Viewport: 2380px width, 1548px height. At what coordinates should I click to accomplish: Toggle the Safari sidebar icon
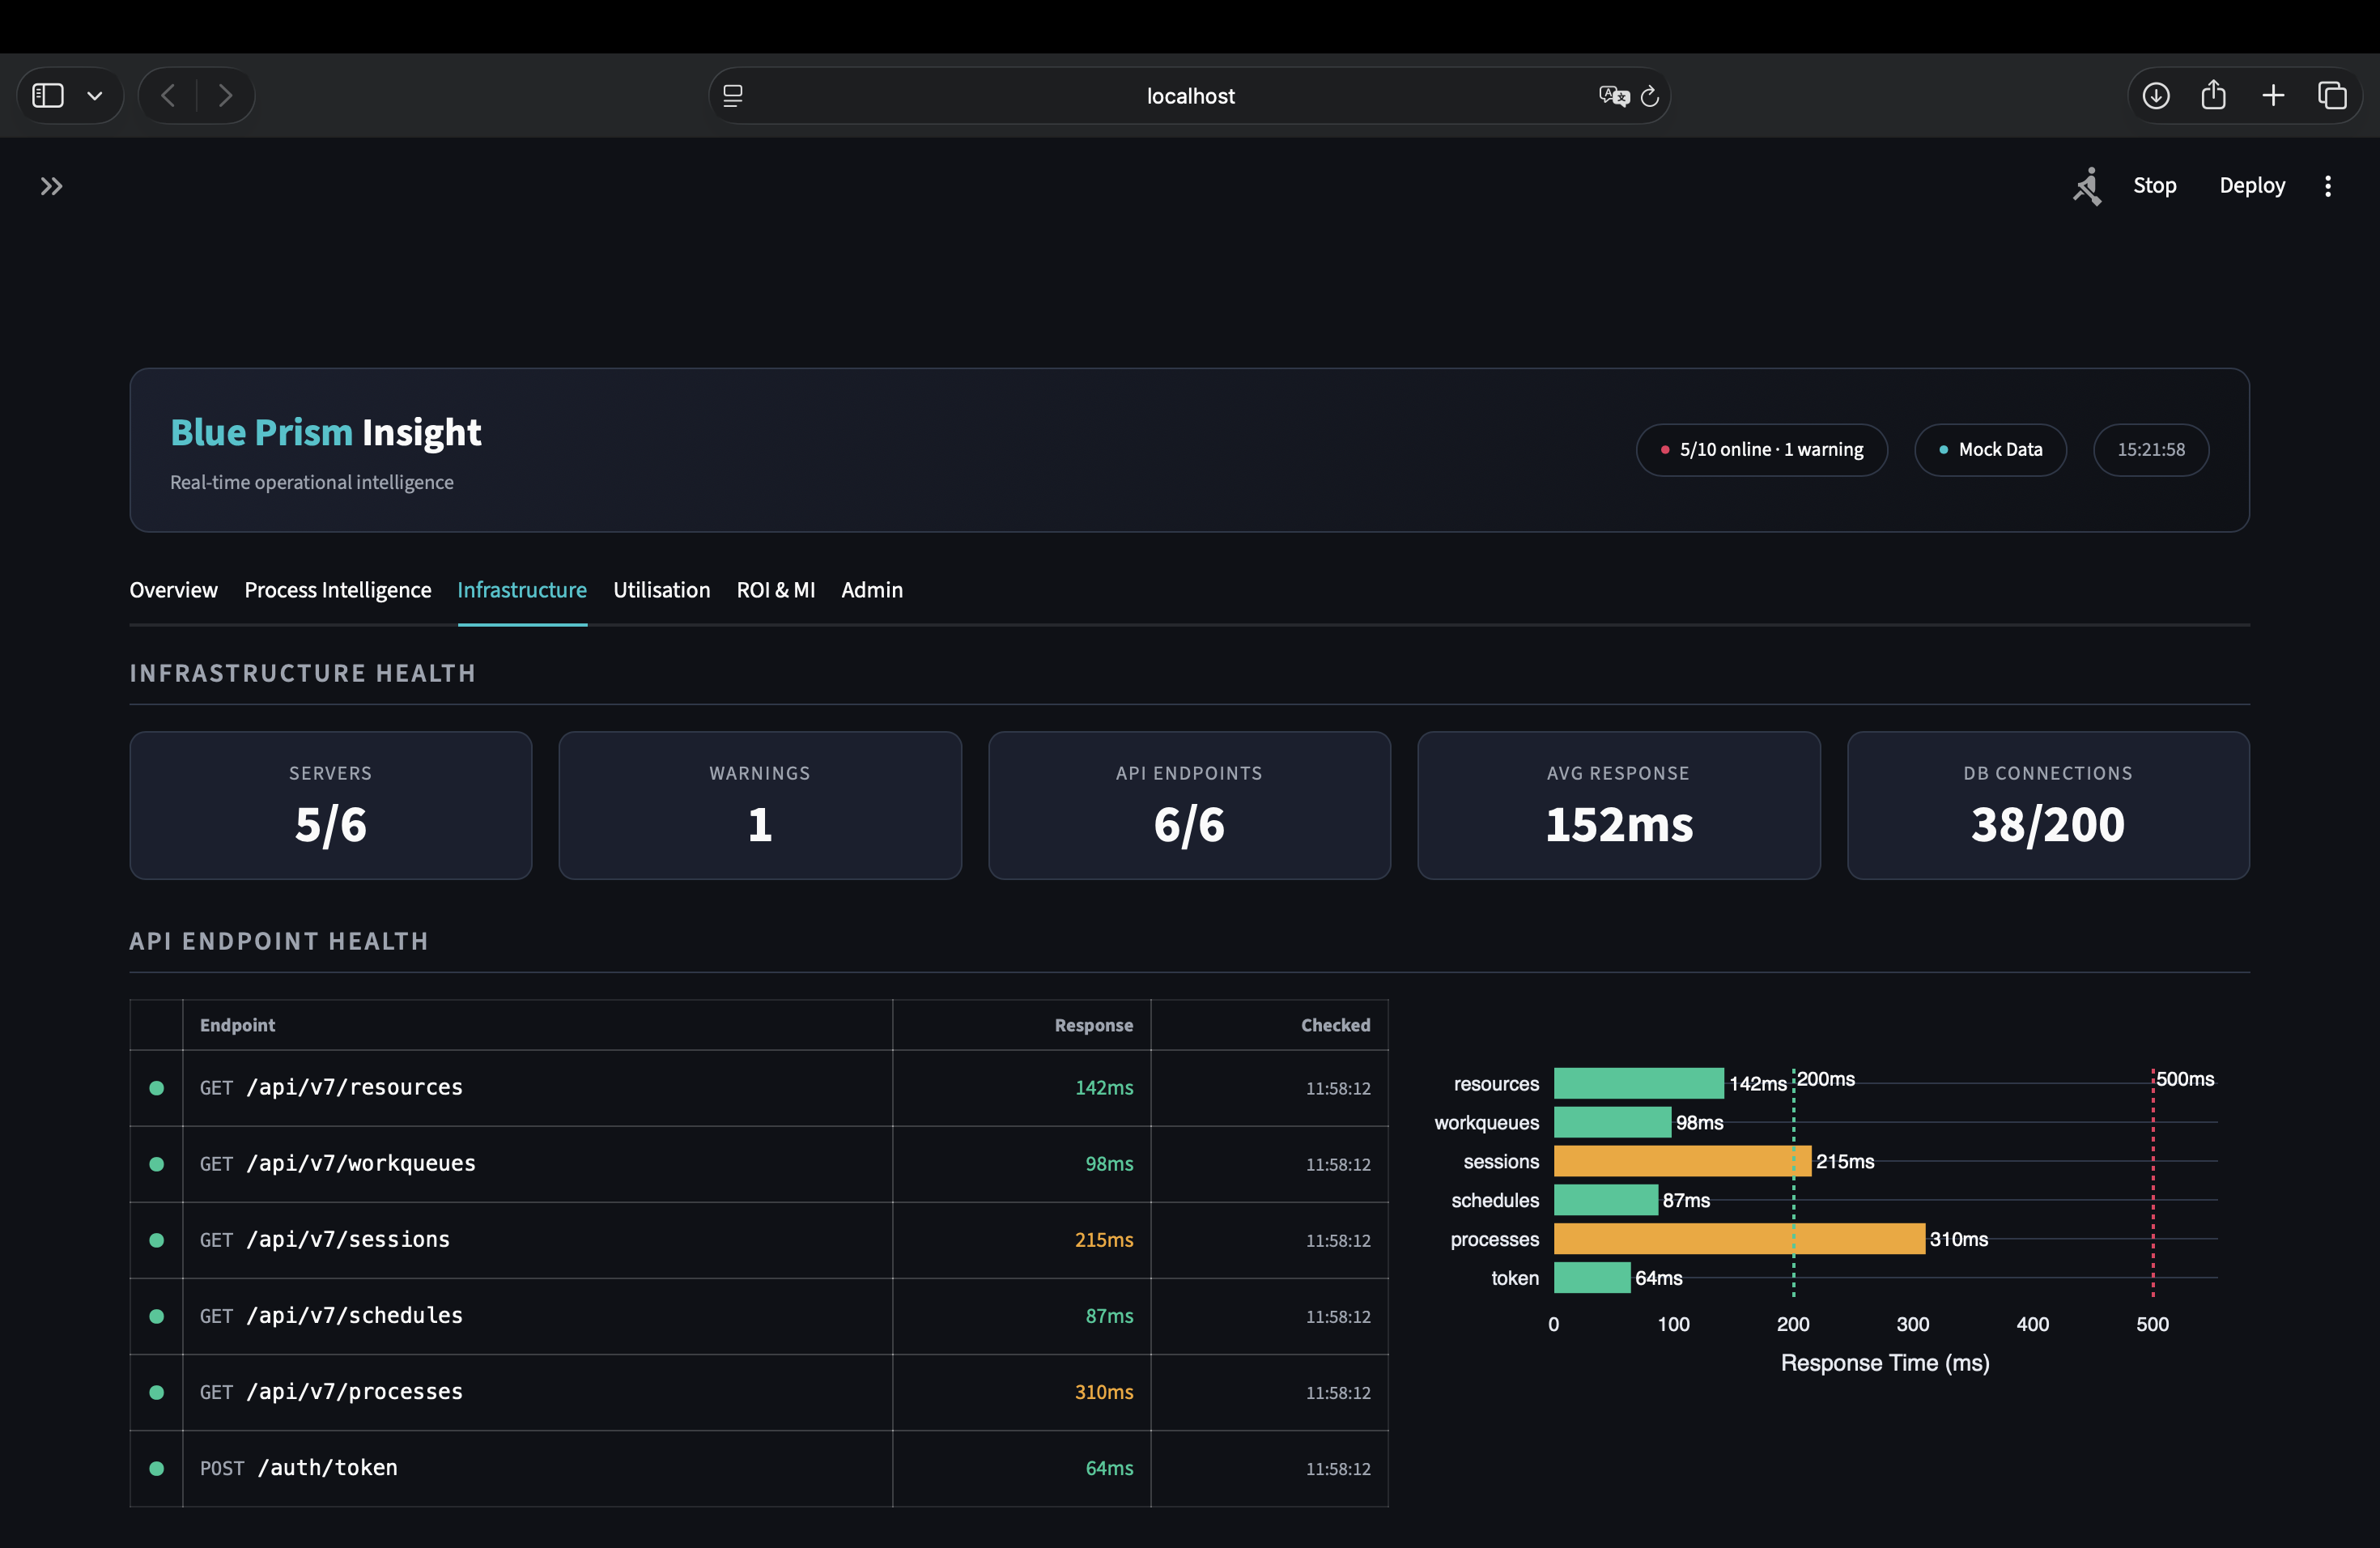(46, 95)
